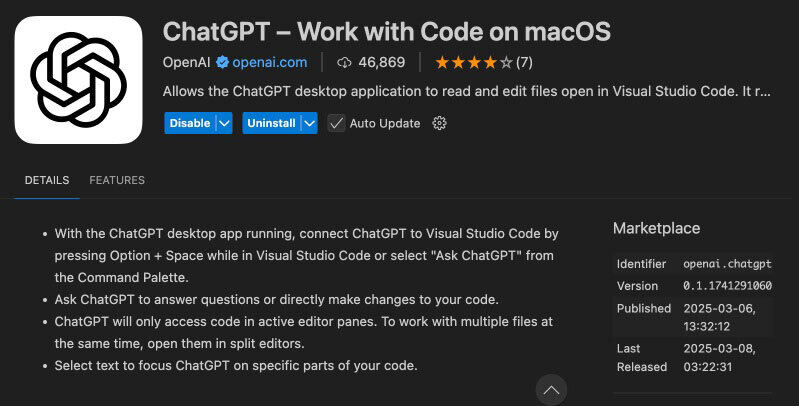Open the Uninstall dropdown arrow
The height and width of the screenshot is (406, 799).
pos(309,123)
